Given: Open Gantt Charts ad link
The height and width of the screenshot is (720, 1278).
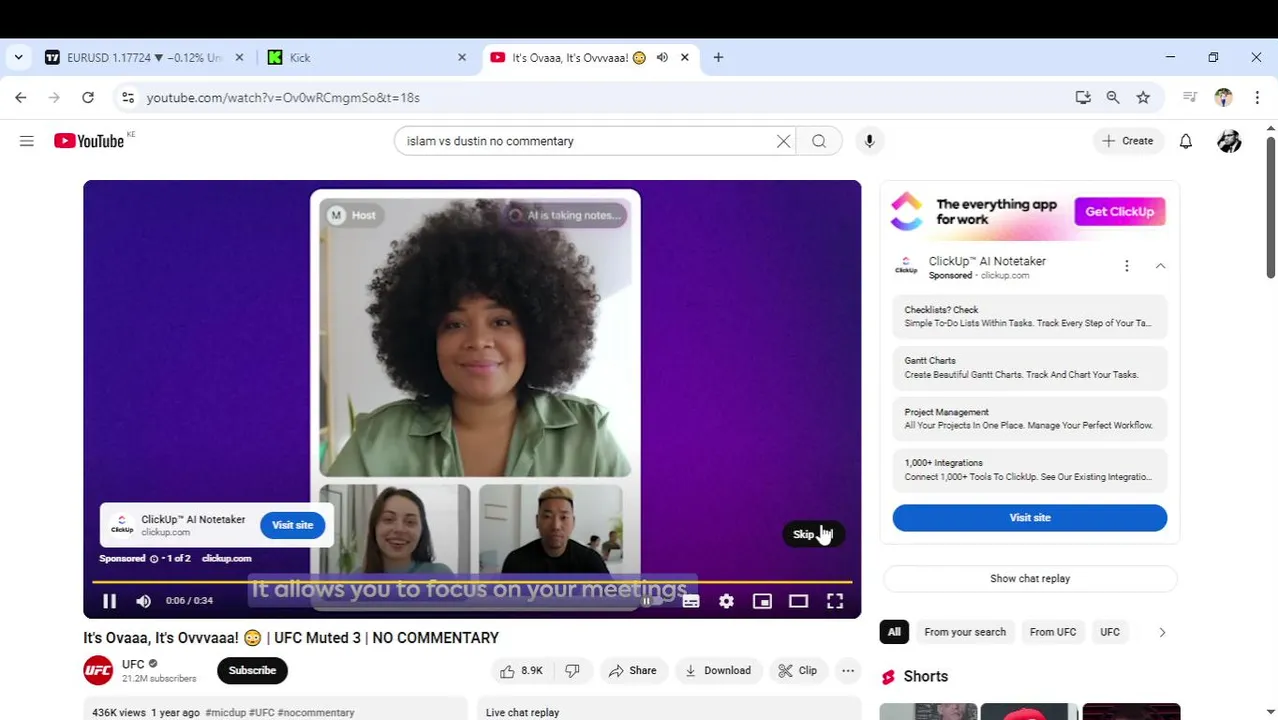Looking at the screenshot, I should click(x=1029, y=367).
